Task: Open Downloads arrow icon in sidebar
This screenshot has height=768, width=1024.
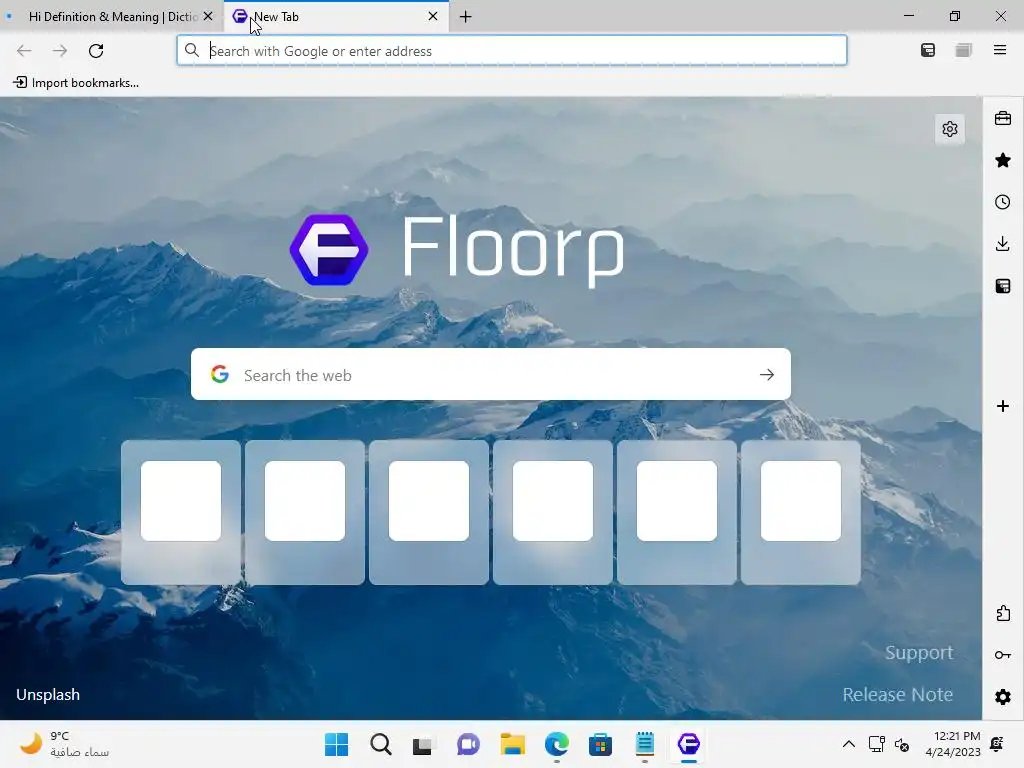Action: 1002,244
